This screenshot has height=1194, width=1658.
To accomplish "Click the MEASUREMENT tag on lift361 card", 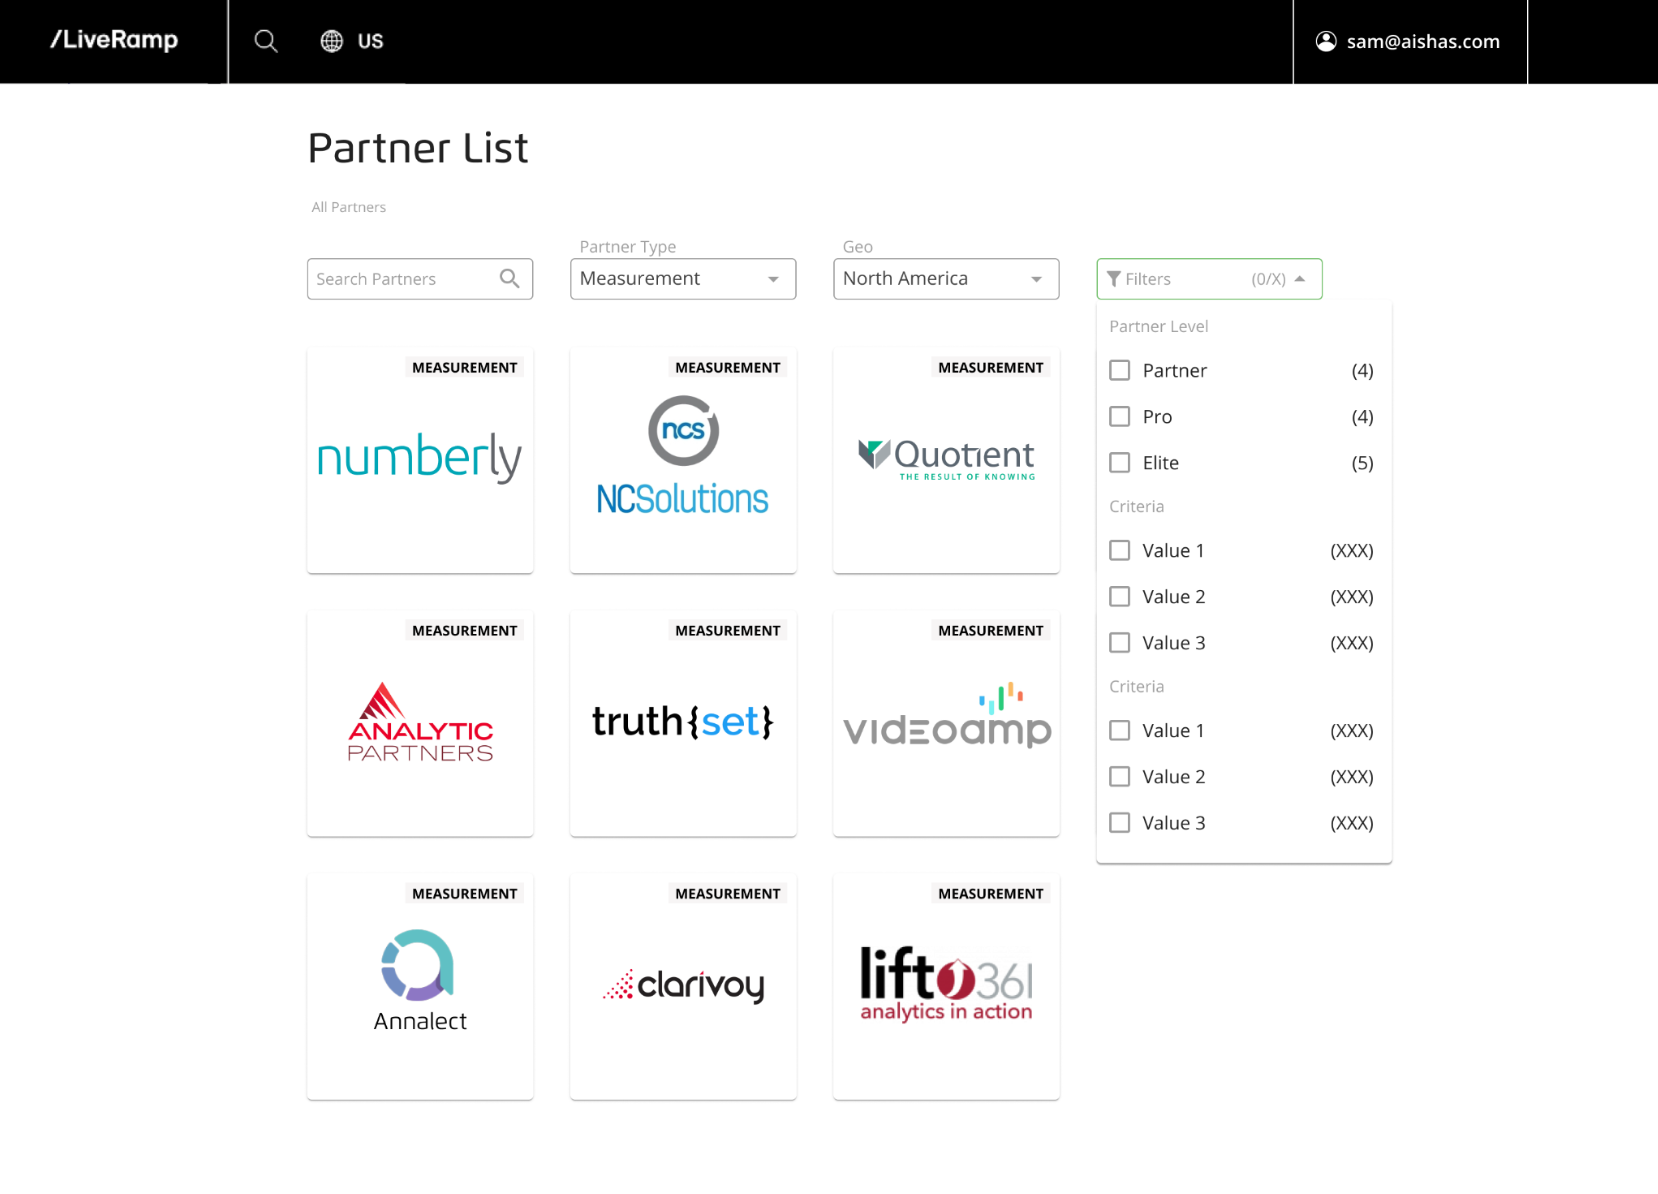I will point(991,893).
